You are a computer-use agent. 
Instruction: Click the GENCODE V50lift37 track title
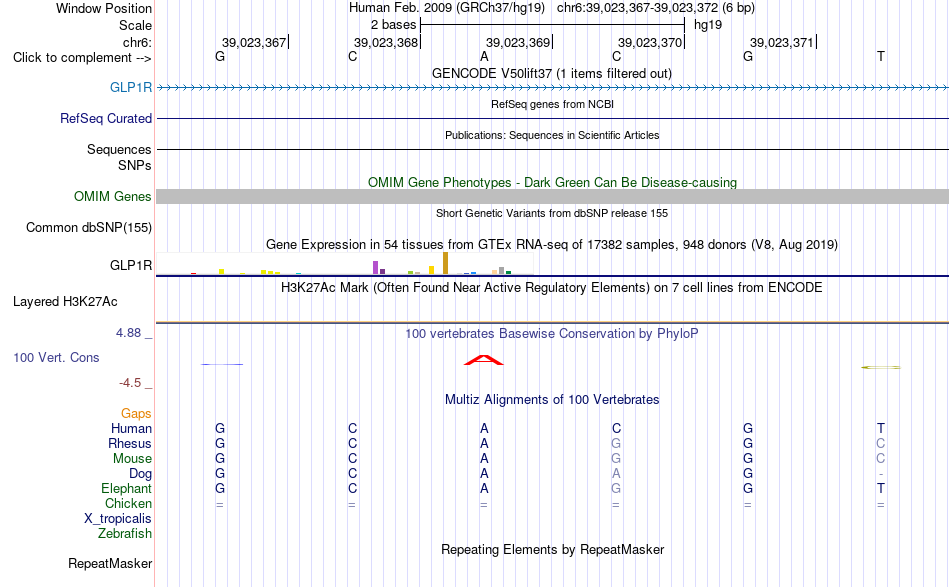(x=552, y=73)
